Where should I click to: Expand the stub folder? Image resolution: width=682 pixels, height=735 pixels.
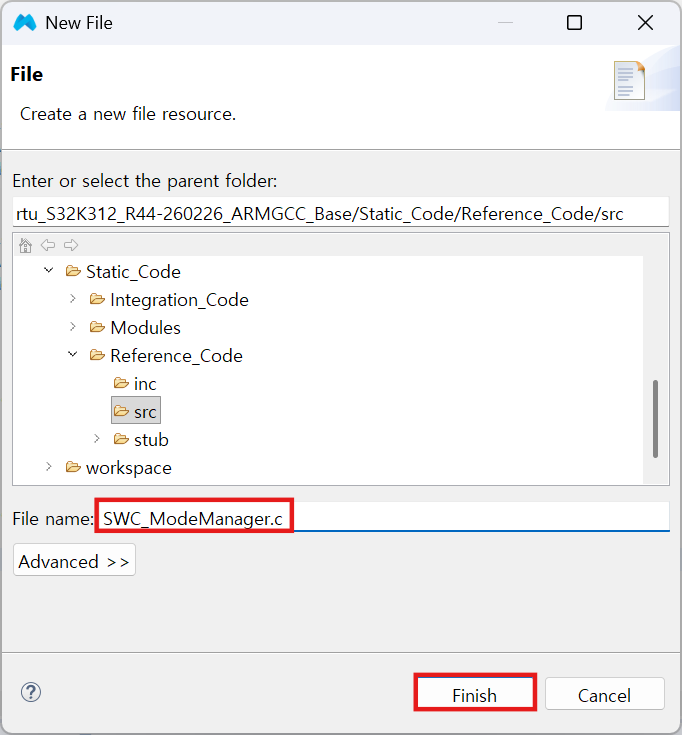tap(97, 439)
